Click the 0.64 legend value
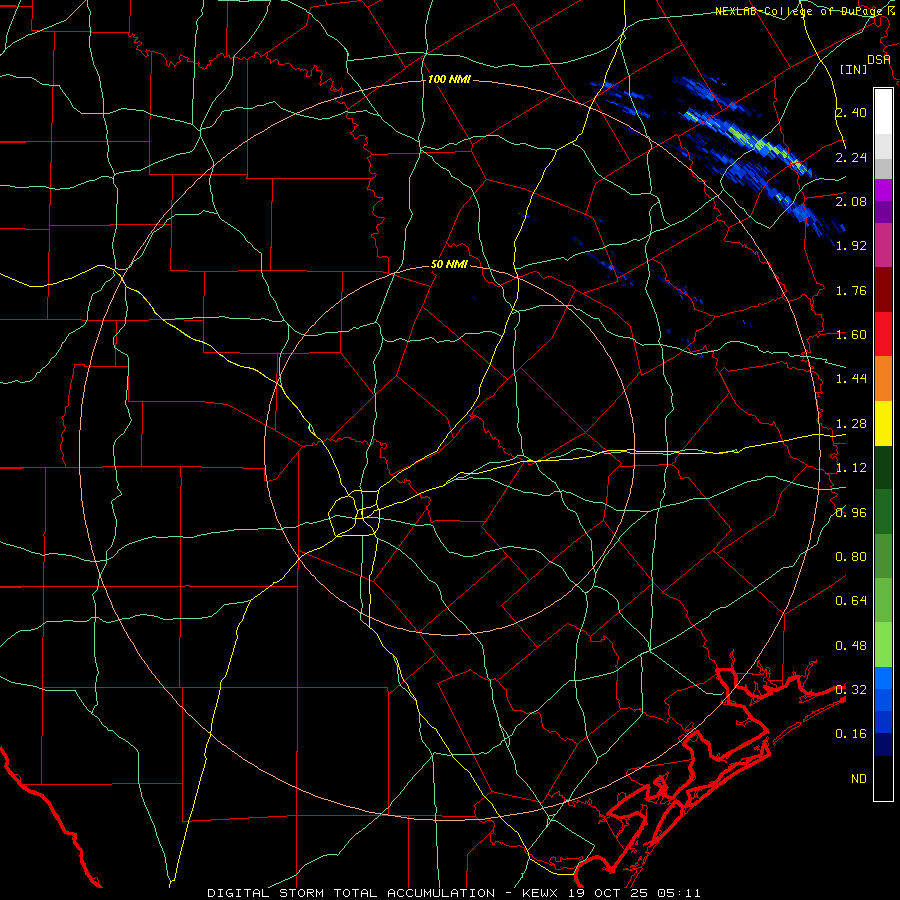 (x=851, y=601)
